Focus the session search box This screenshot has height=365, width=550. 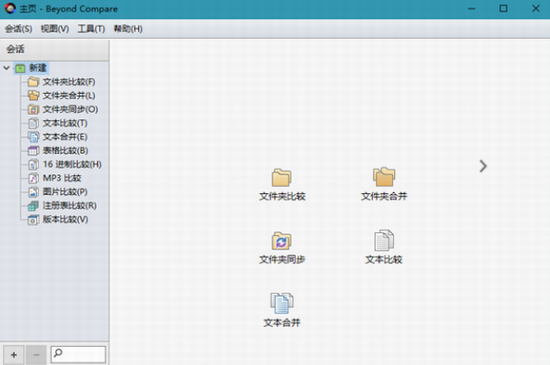[x=78, y=354]
